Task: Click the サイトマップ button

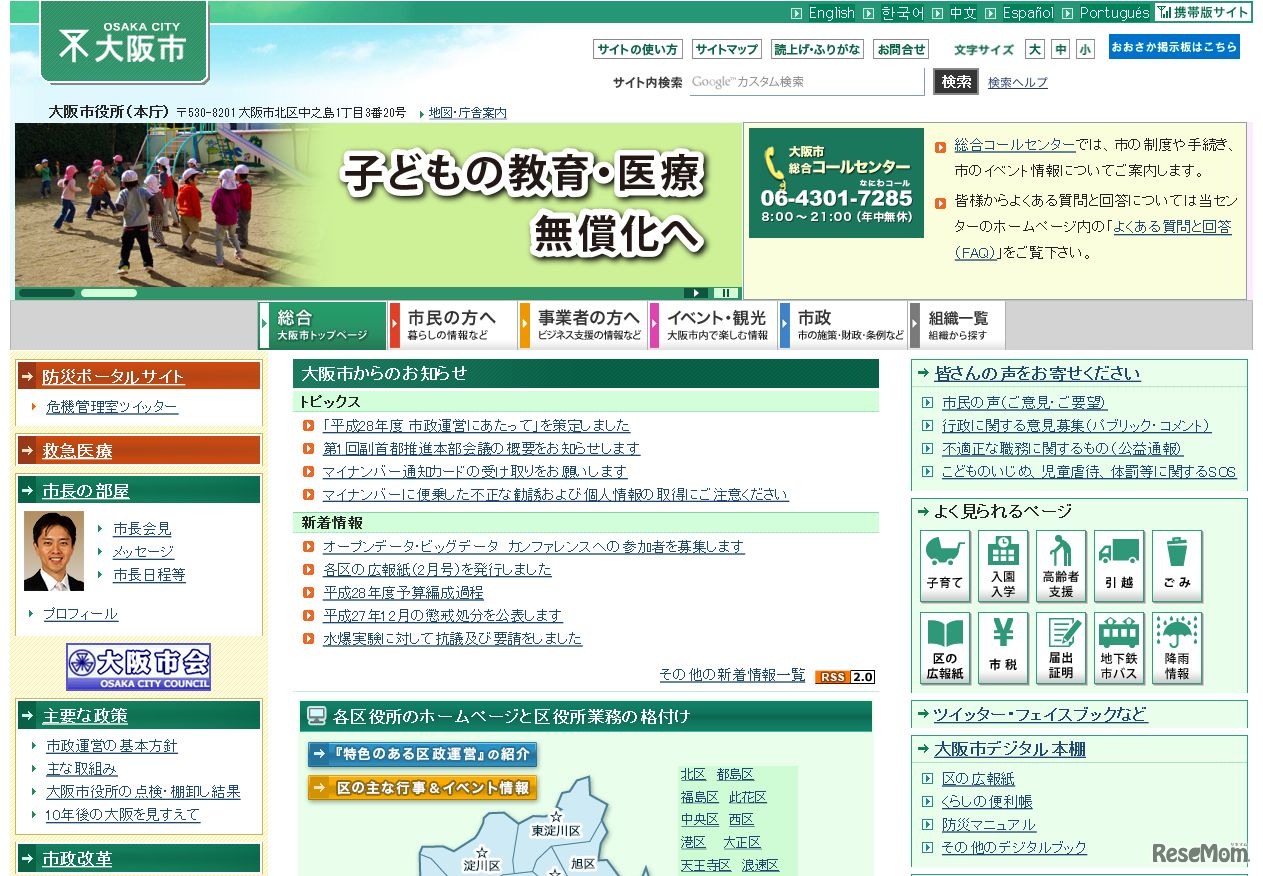Action: click(727, 49)
